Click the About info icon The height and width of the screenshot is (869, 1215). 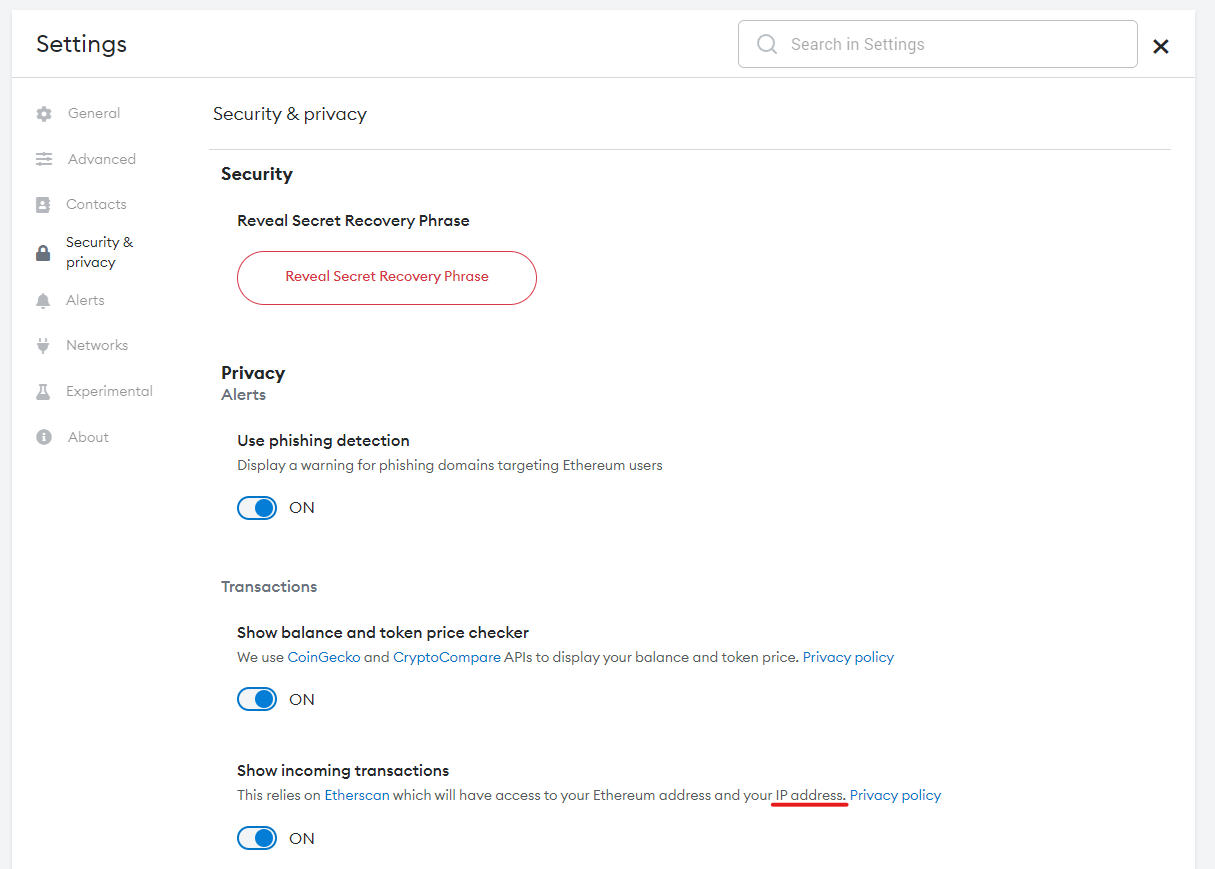point(44,436)
